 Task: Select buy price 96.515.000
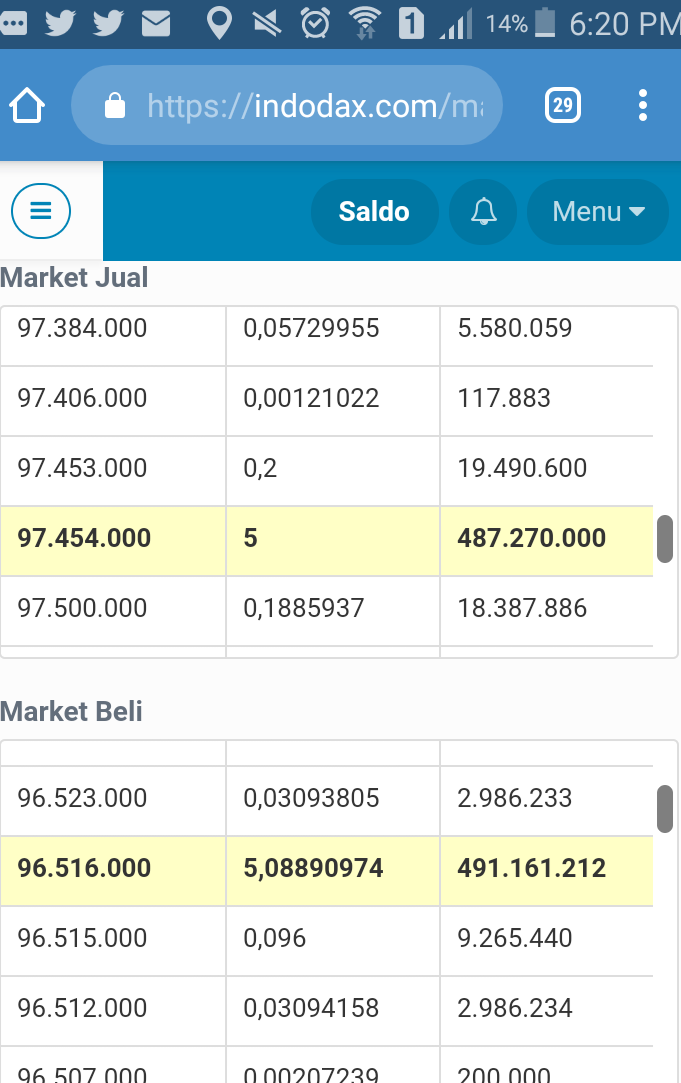pyautogui.click(x=82, y=939)
